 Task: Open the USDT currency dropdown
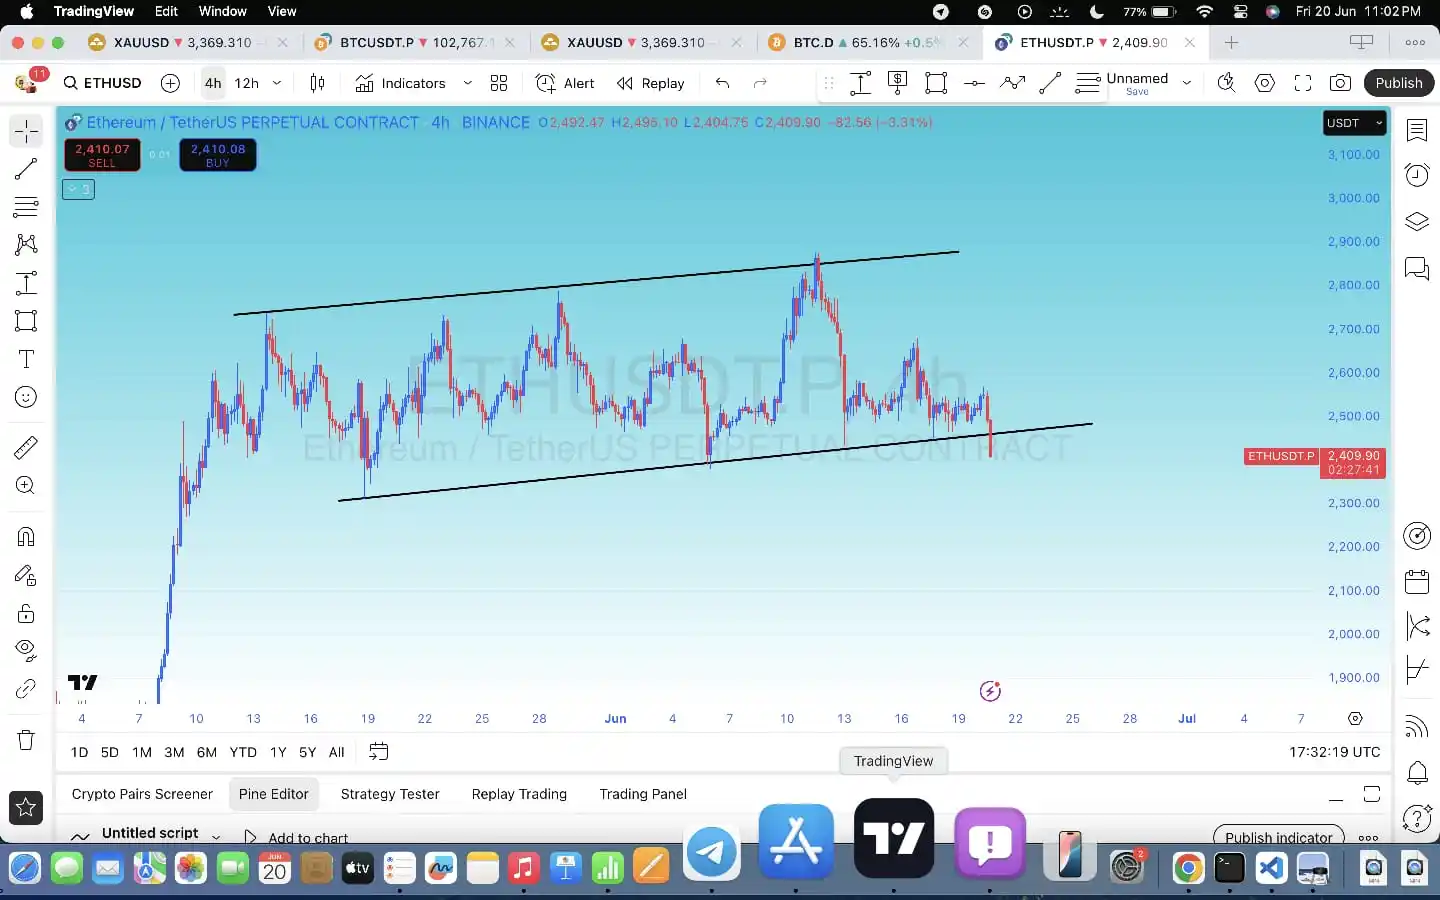[1354, 123]
